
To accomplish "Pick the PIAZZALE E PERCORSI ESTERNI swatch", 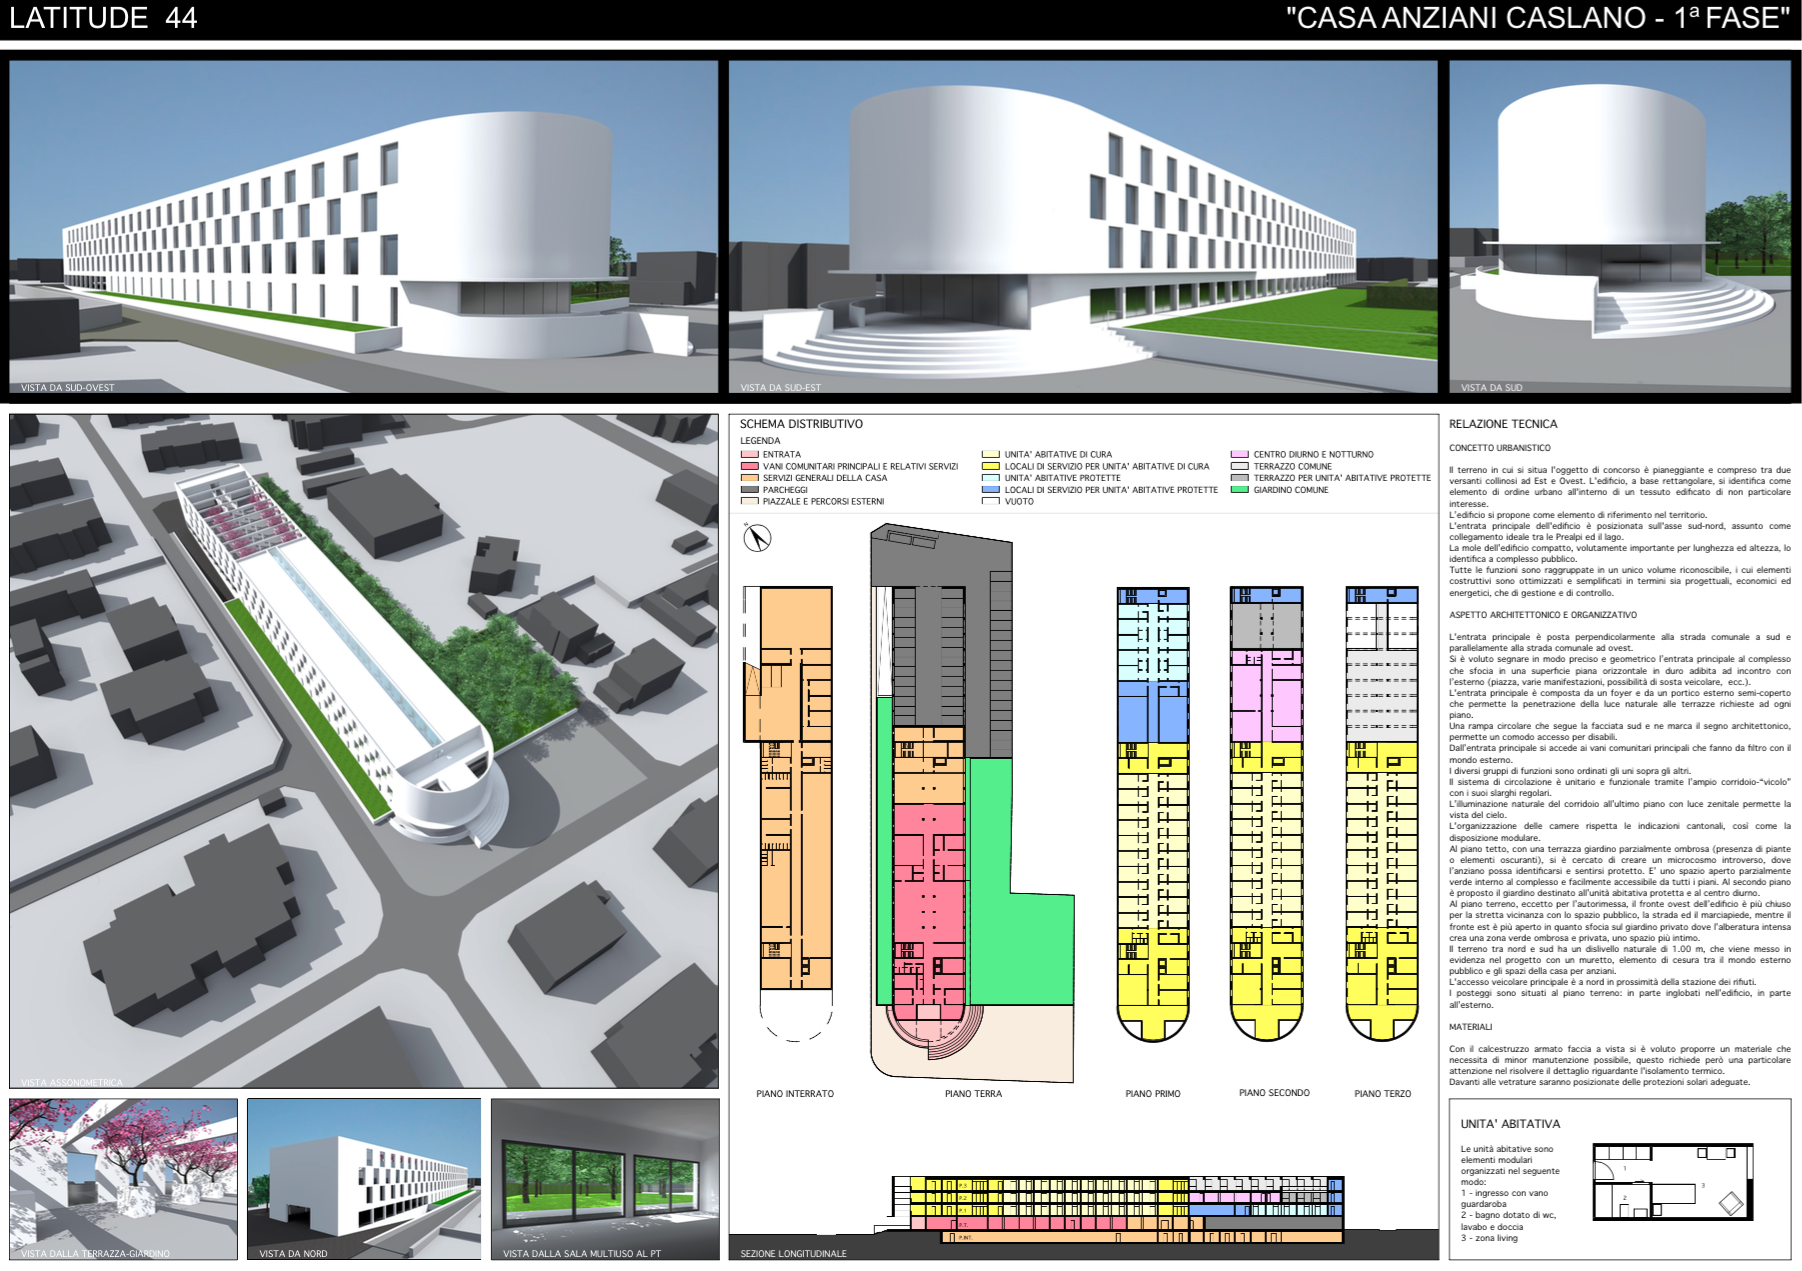I will click(749, 502).
